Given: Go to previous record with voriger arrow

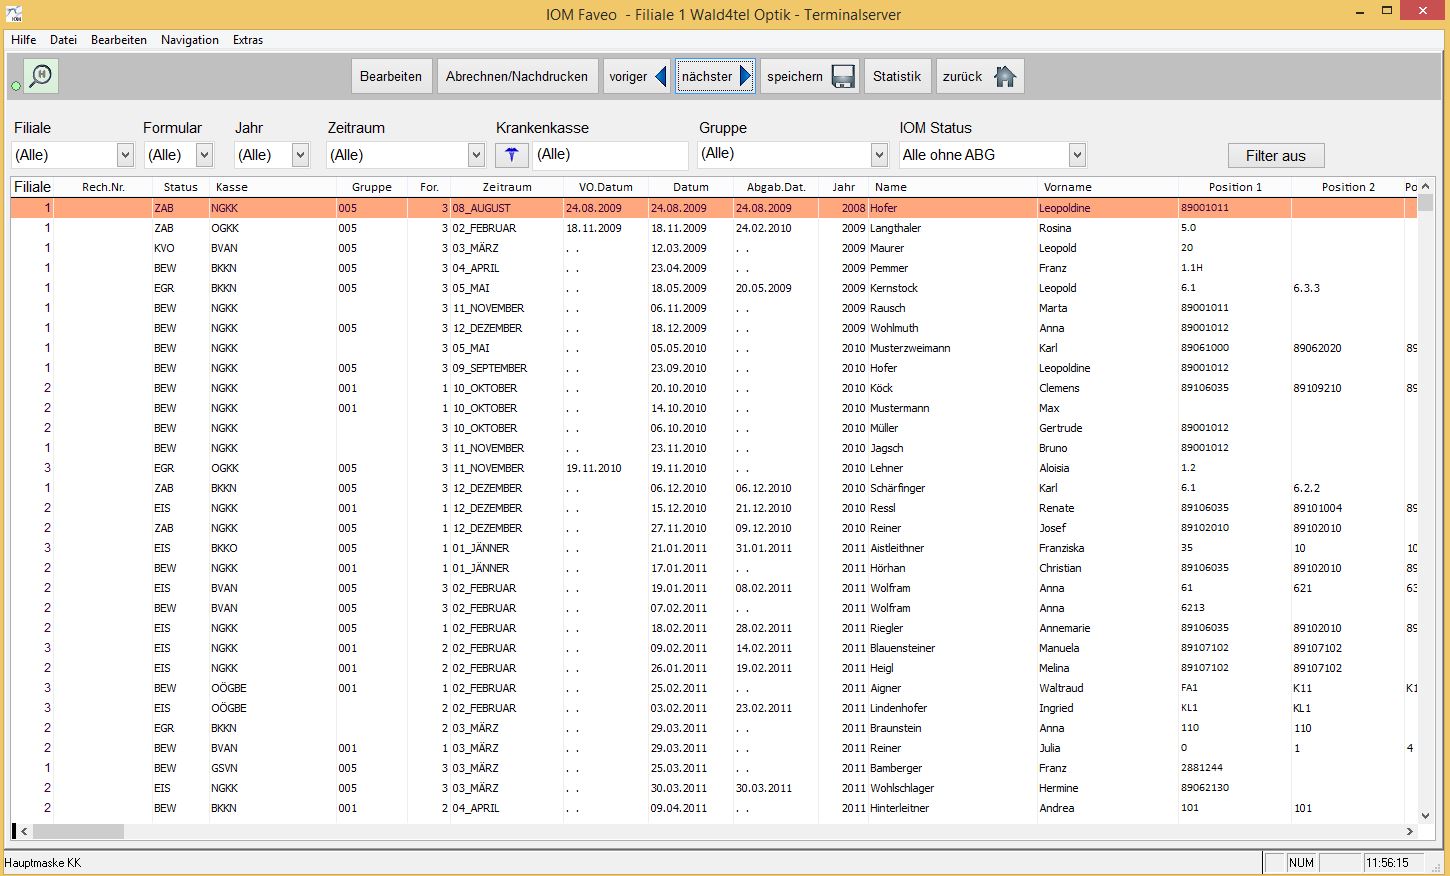Looking at the screenshot, I should (x=660, y=76).
